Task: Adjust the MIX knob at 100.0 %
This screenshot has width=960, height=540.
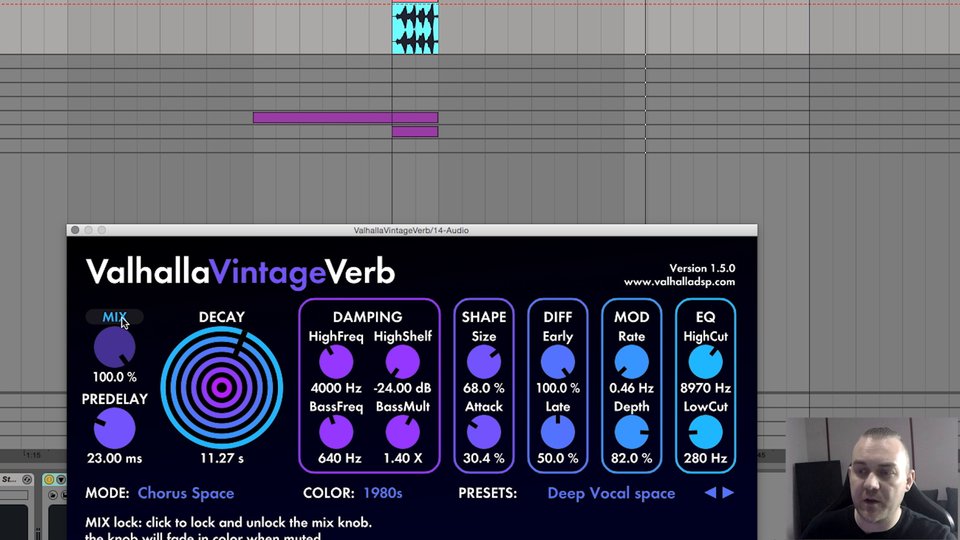Action: [x=114, y=347]
